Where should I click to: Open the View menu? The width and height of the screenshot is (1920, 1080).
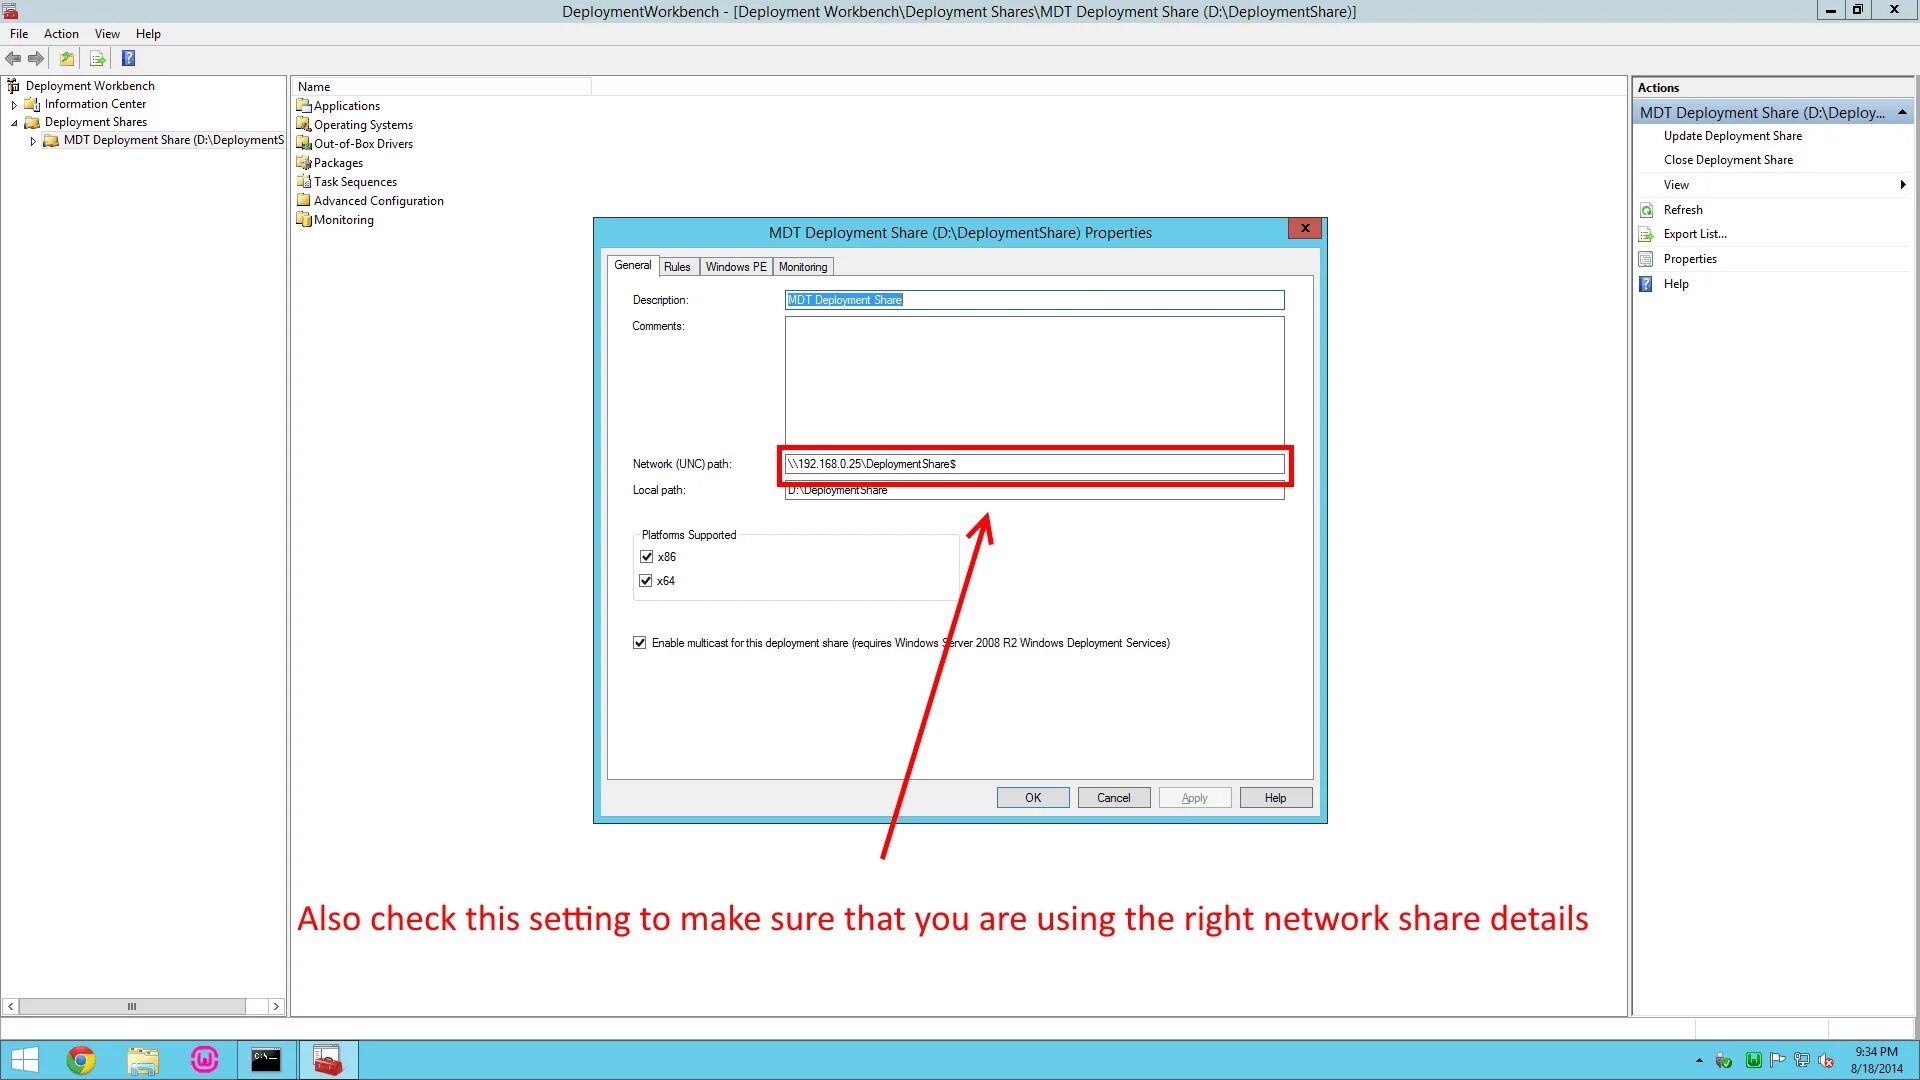point(107,34)
